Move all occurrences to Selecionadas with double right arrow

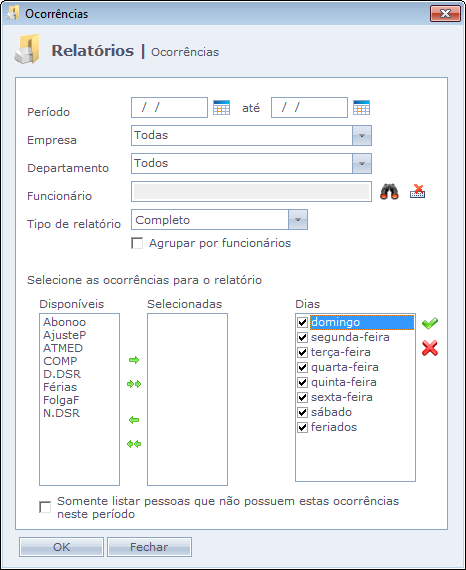point(134,384)
